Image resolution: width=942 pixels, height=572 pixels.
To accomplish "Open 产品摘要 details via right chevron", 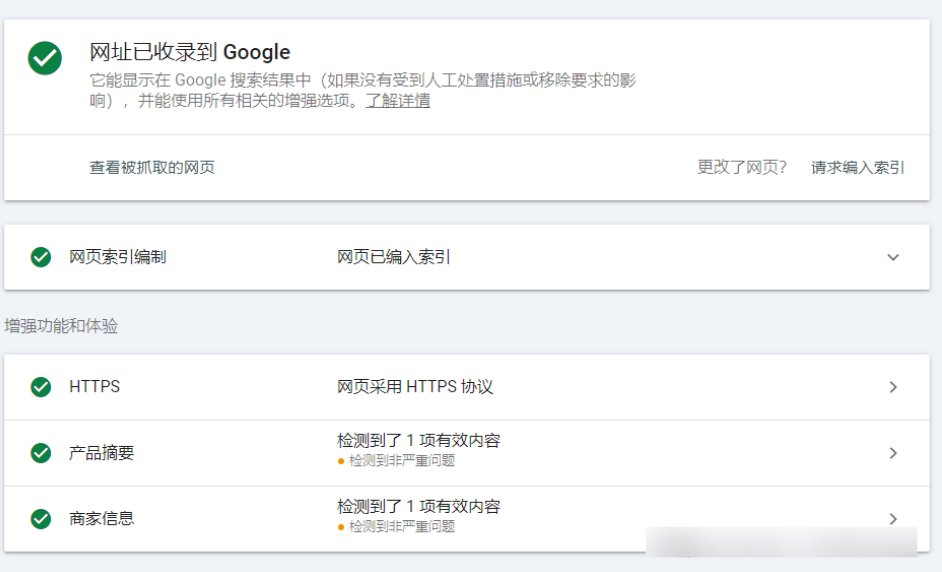I will (893, 453).
